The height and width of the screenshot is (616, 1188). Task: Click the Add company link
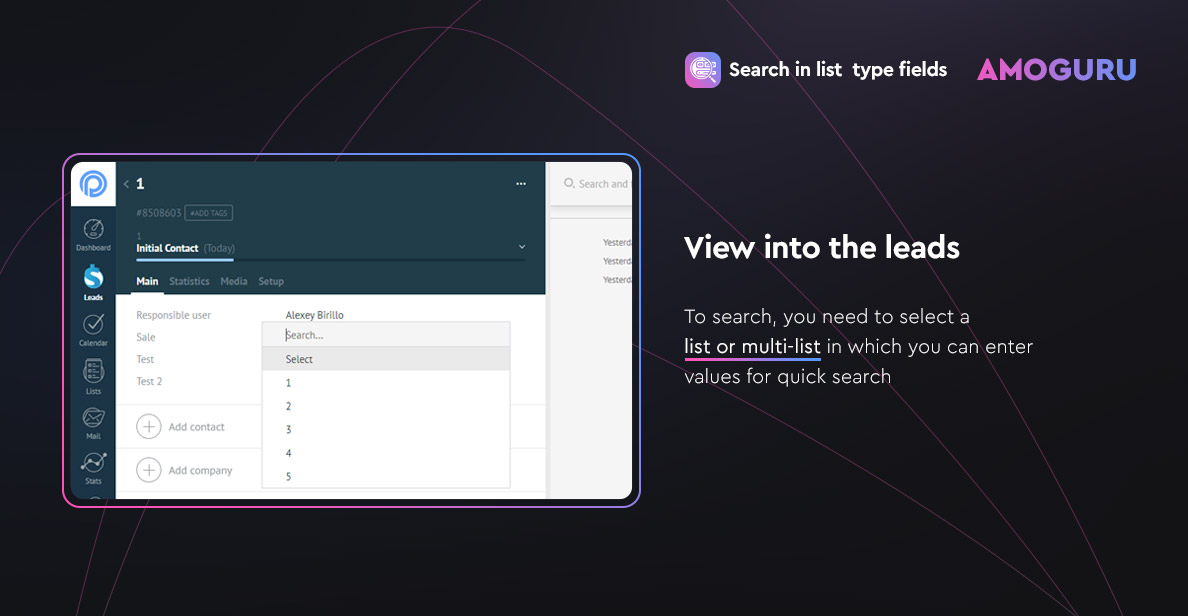pyautogui.click(x=200, y=471)
